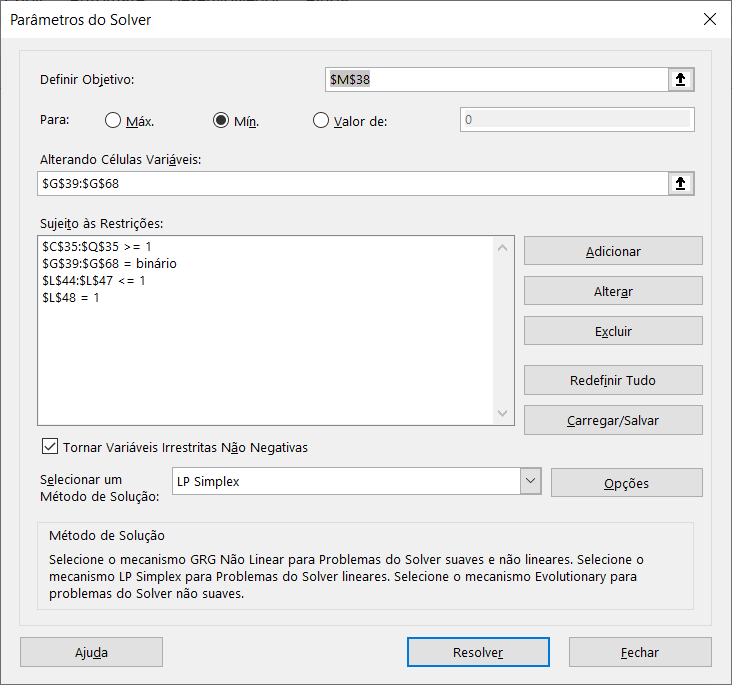This screenshot has height=685, width=732.
Task: Toggle Tornar Variáveis Irrestritas Não Negativas checkbox
Action: click(x=50, y=447)
